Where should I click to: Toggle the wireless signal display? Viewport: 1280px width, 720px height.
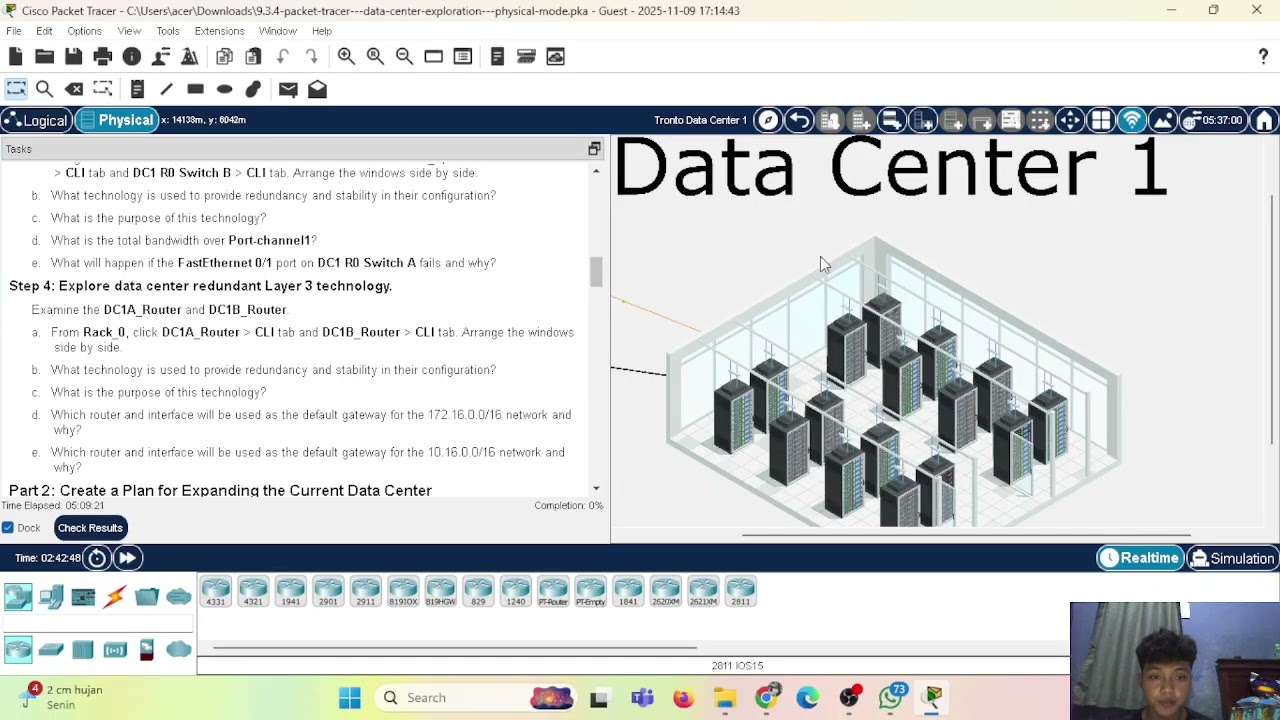[1132, 121]
